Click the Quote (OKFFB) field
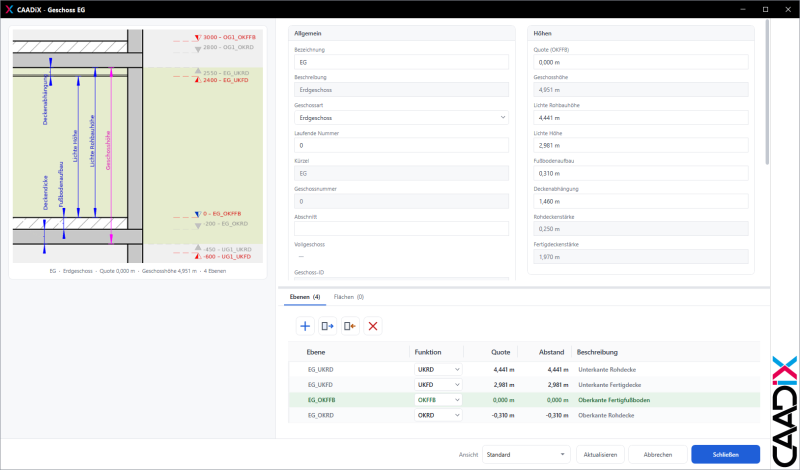 coord(641,62)
